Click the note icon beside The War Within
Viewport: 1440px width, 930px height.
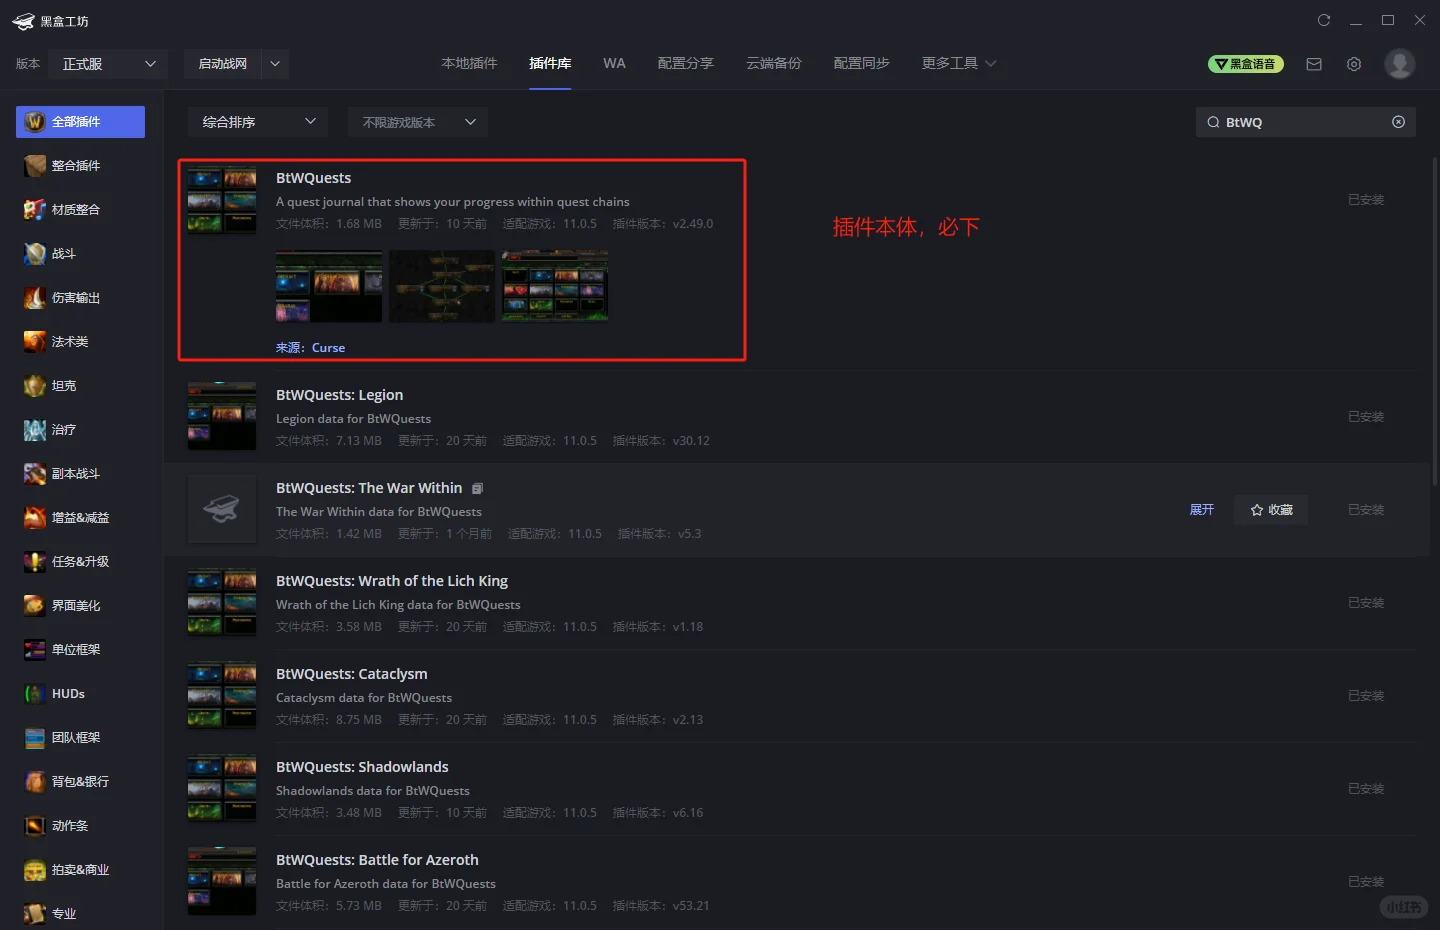click(477, 489)
